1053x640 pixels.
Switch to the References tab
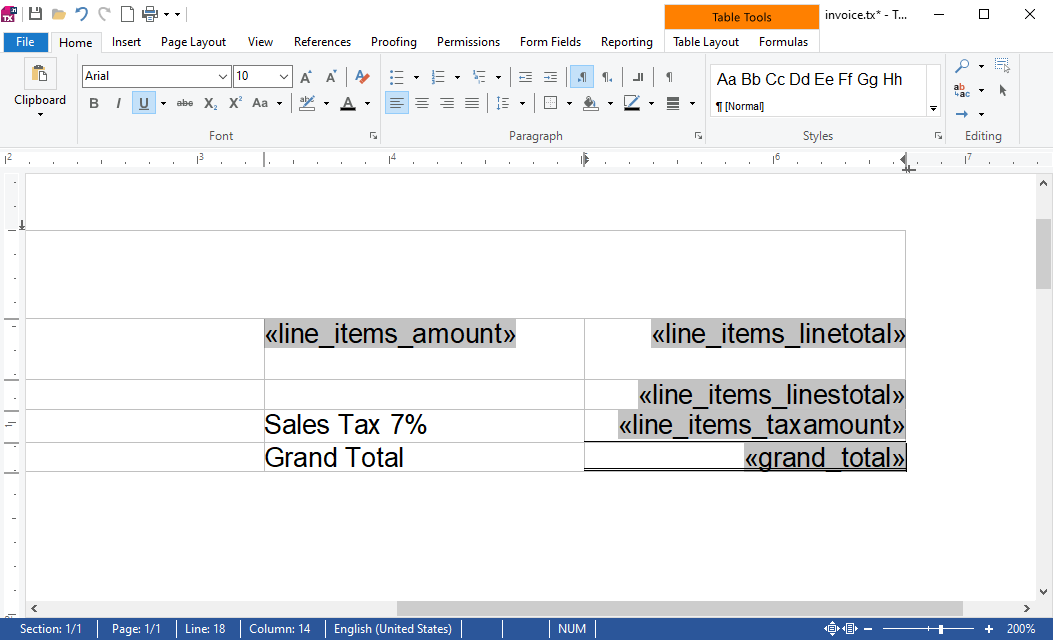coord(322,42)
